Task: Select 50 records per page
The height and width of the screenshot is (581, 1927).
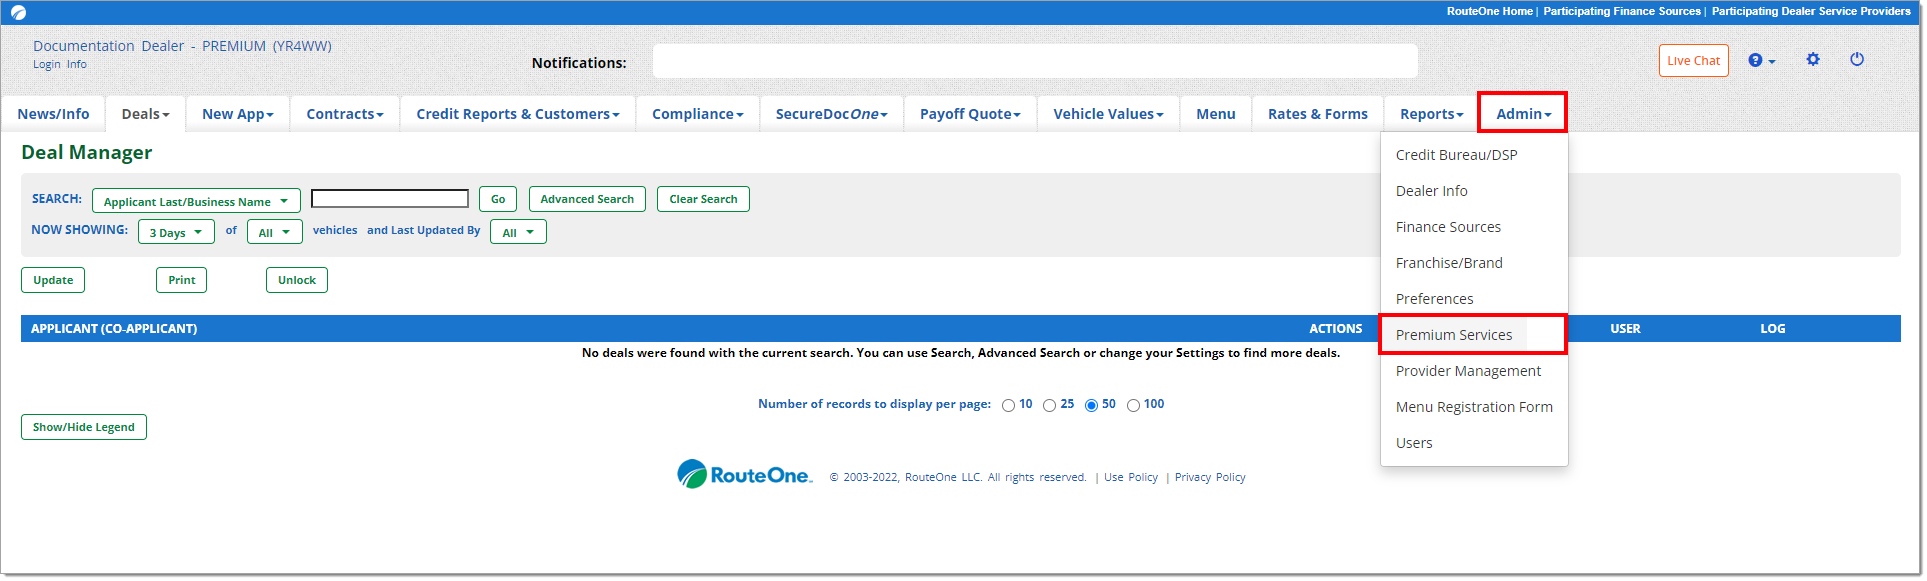Action: tap(1091, 405)
